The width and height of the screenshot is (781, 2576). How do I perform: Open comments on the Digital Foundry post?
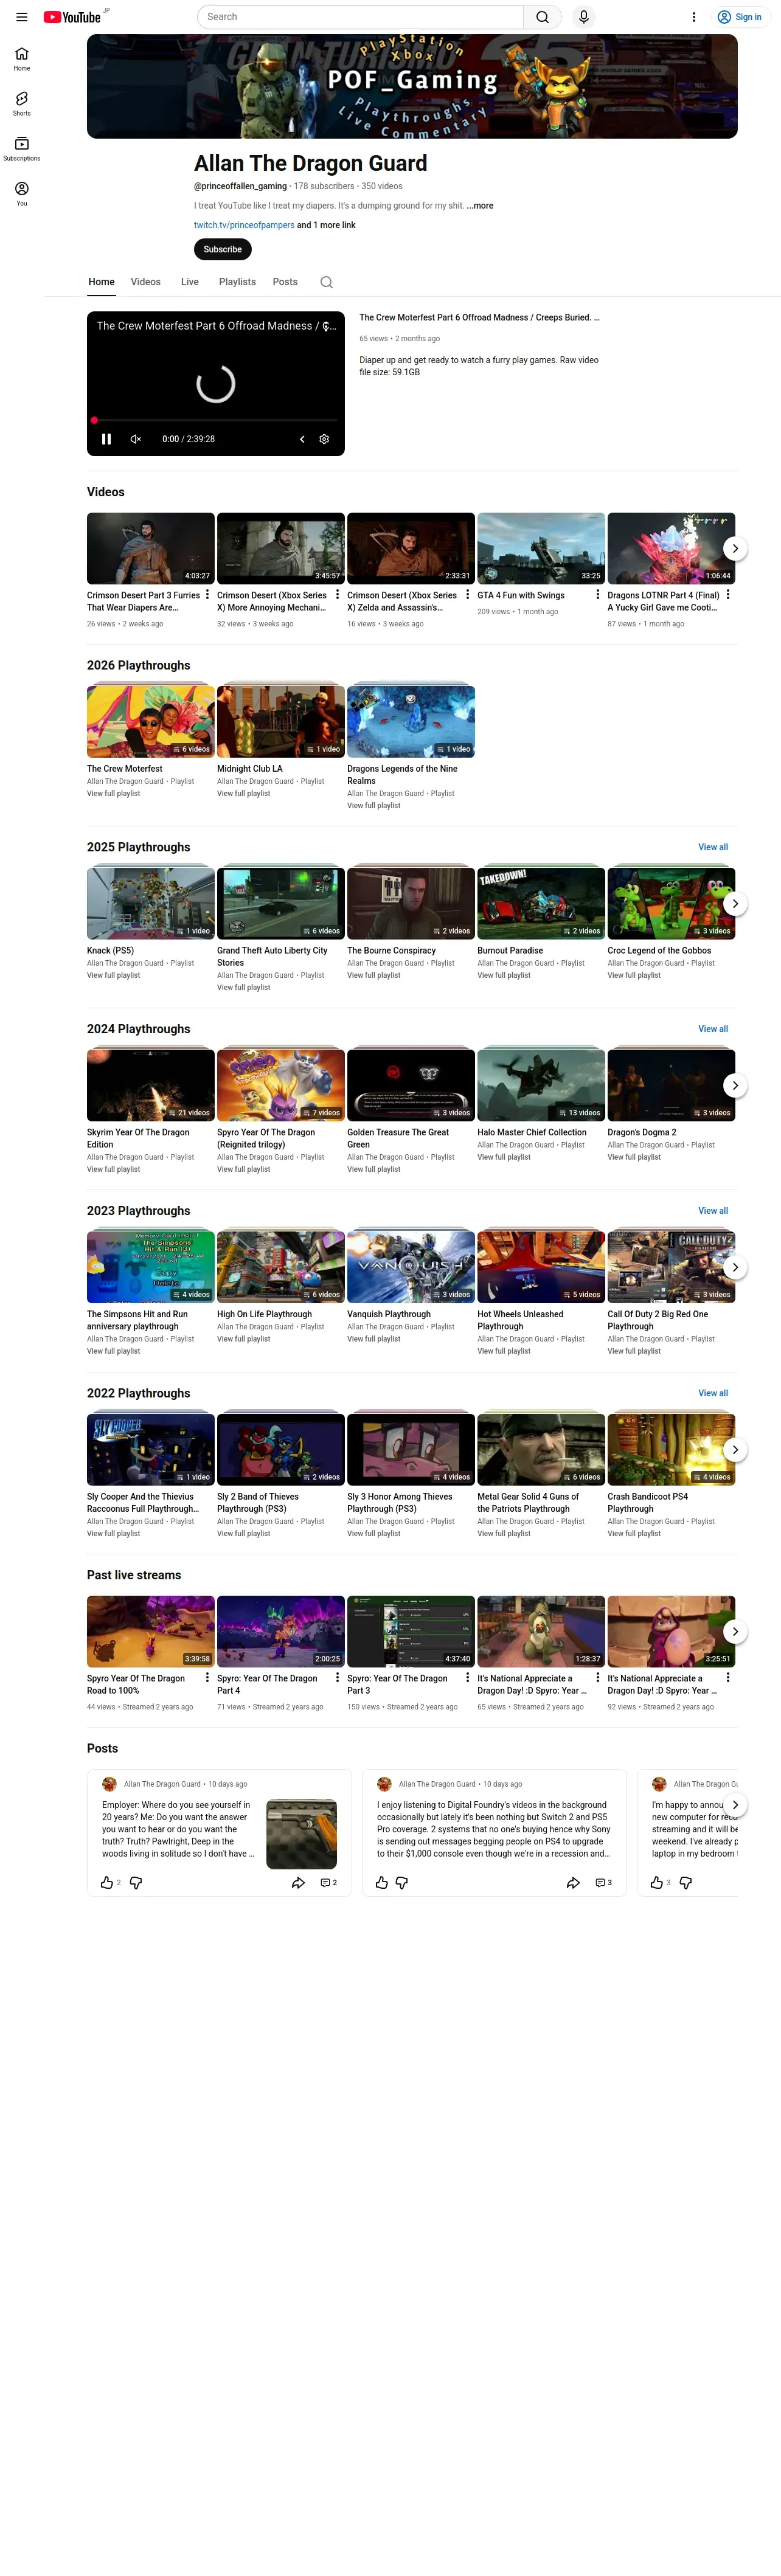click(x=603, y=1883)
